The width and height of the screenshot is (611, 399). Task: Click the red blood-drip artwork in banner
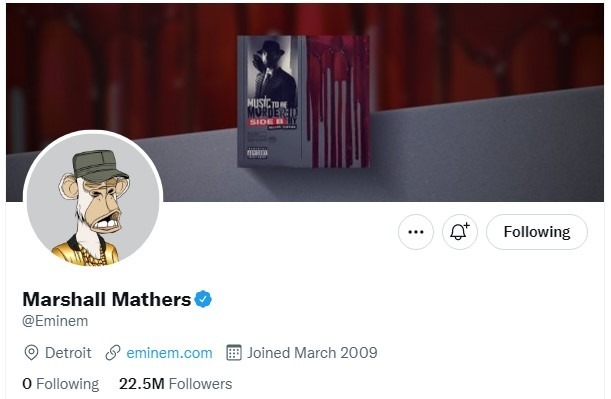coord(338,102)
